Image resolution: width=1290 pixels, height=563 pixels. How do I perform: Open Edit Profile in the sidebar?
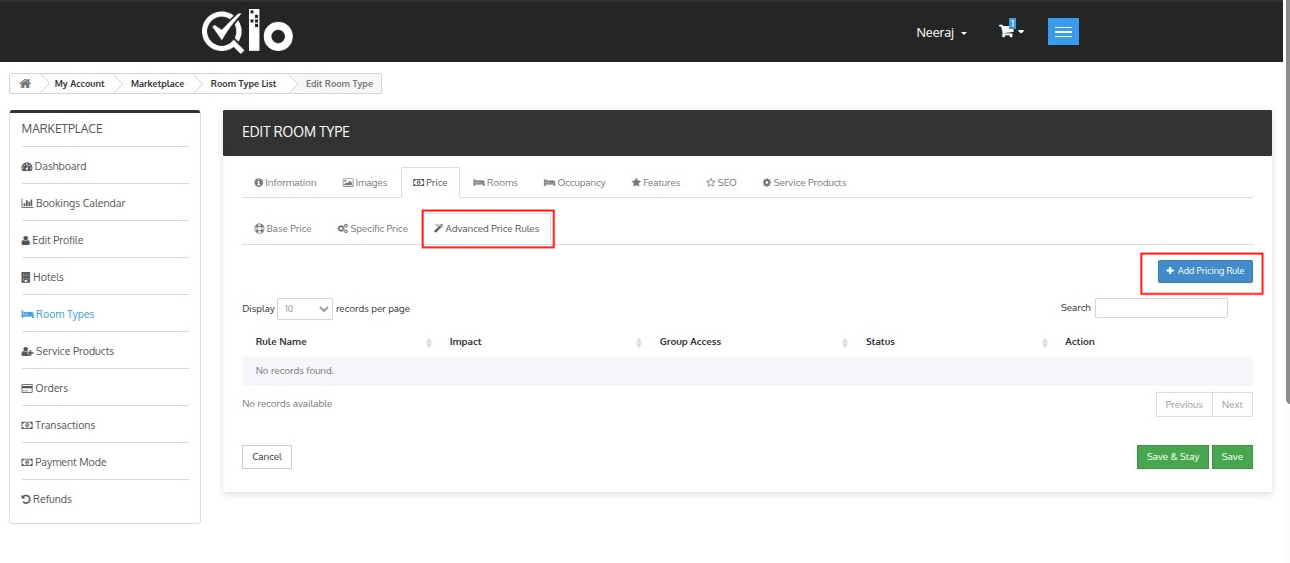(52, 240)
